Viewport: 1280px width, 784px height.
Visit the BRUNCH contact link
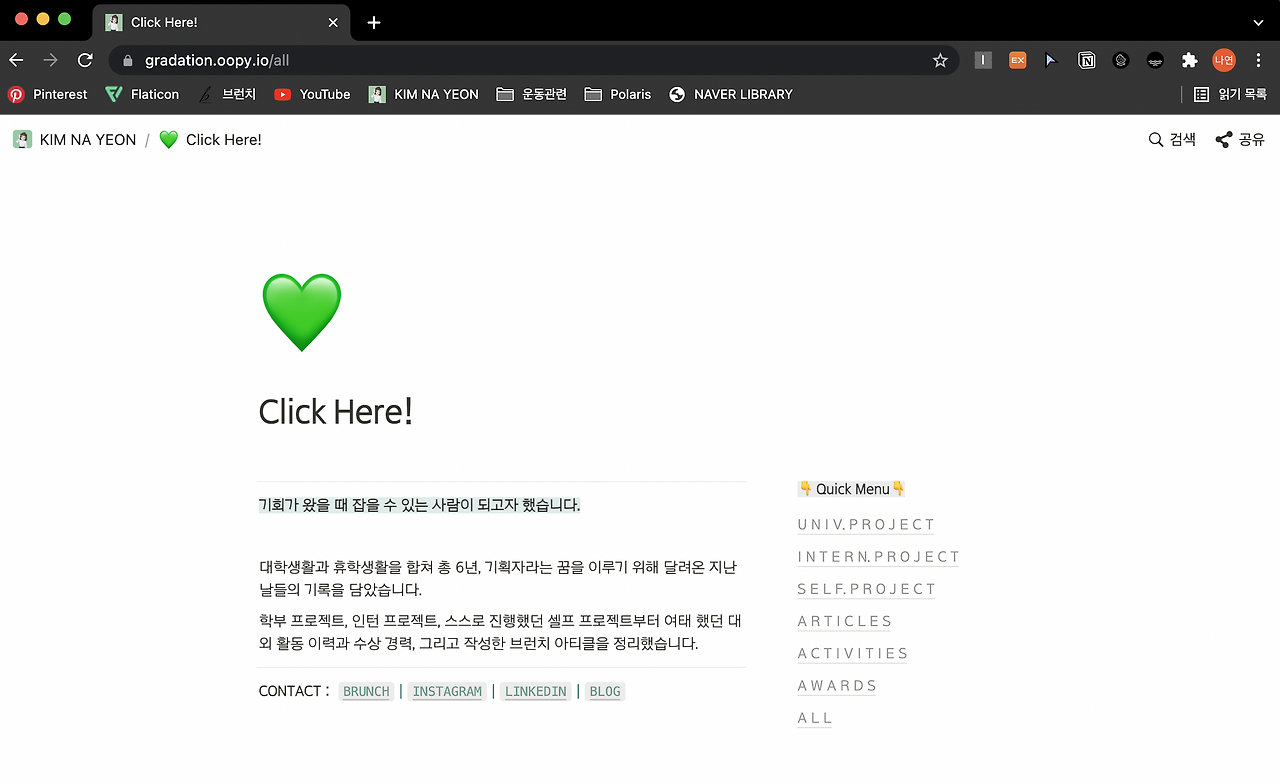click(x=366, y=691)
